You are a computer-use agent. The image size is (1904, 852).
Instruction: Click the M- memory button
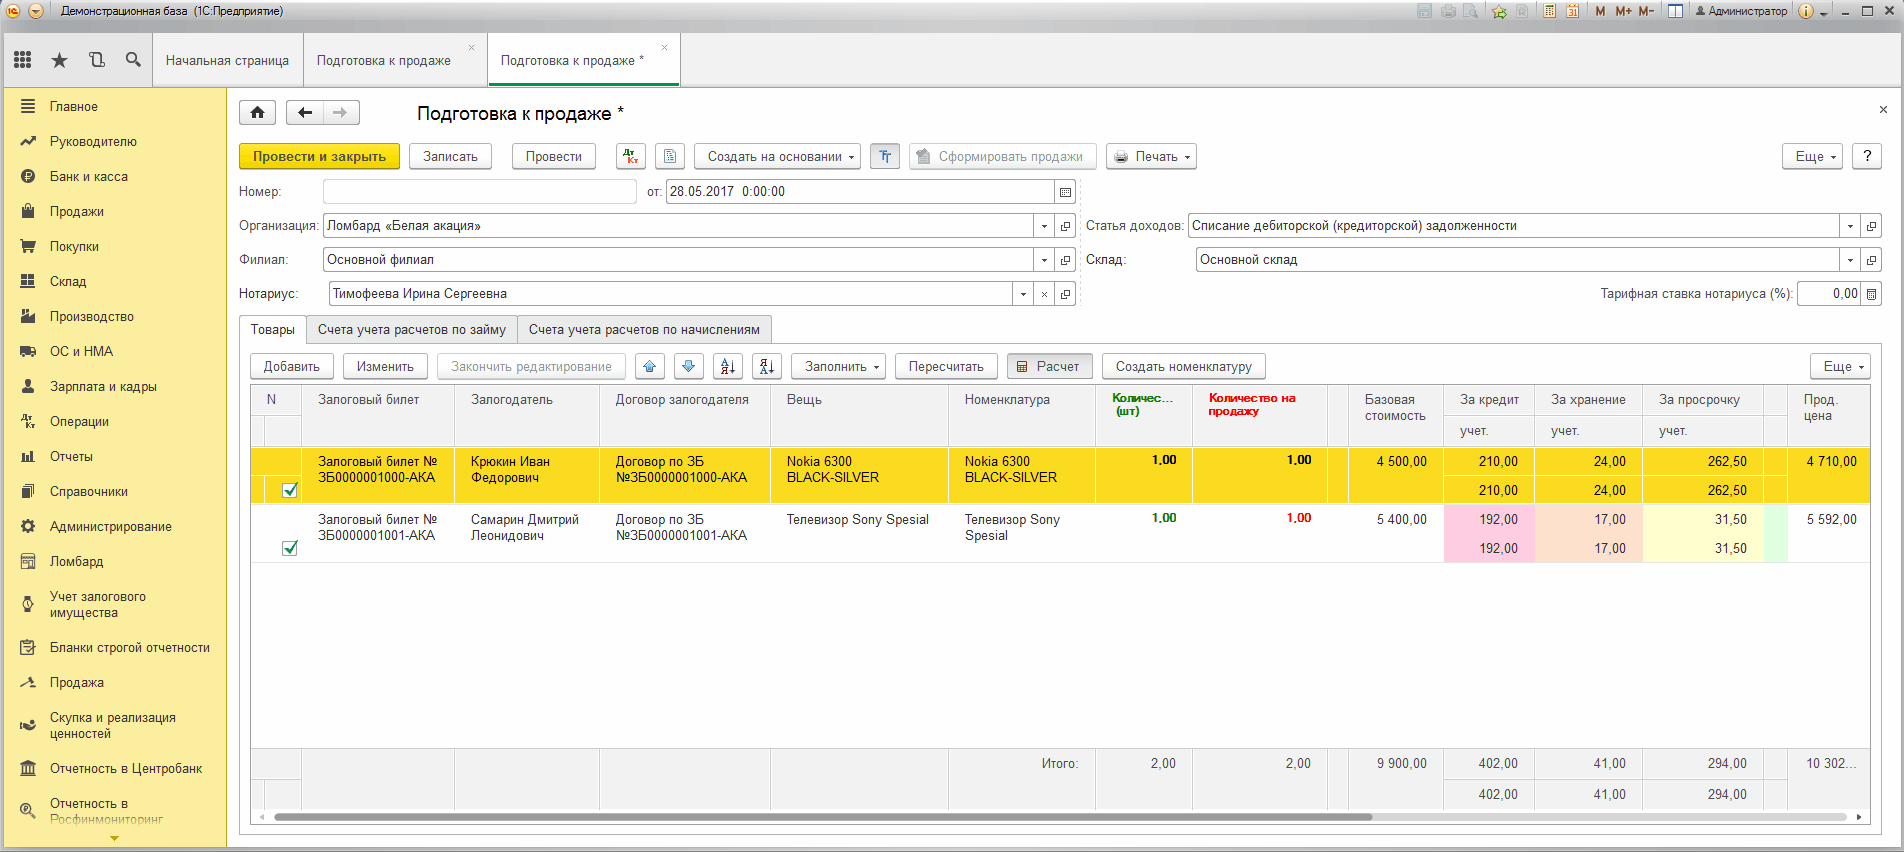coord(1646,11)
